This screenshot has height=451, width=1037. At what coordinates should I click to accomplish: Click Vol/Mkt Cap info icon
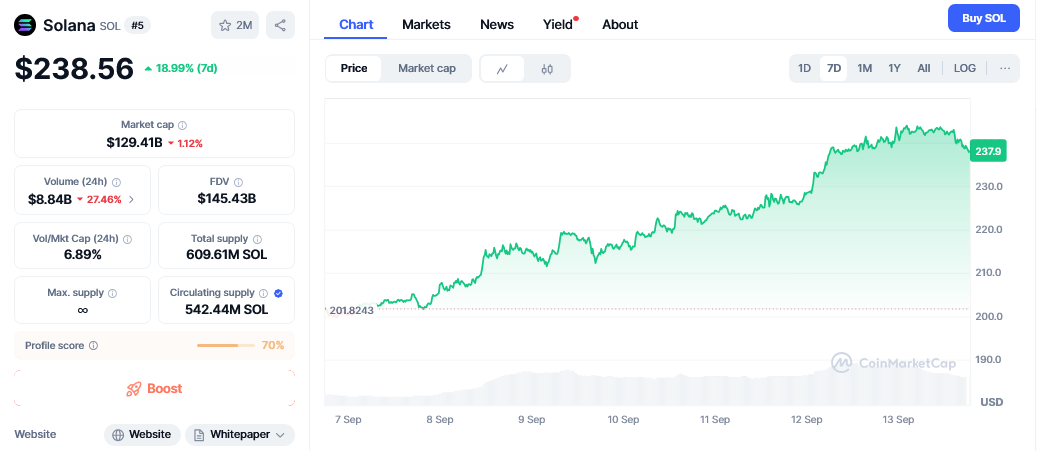(128, 239)
